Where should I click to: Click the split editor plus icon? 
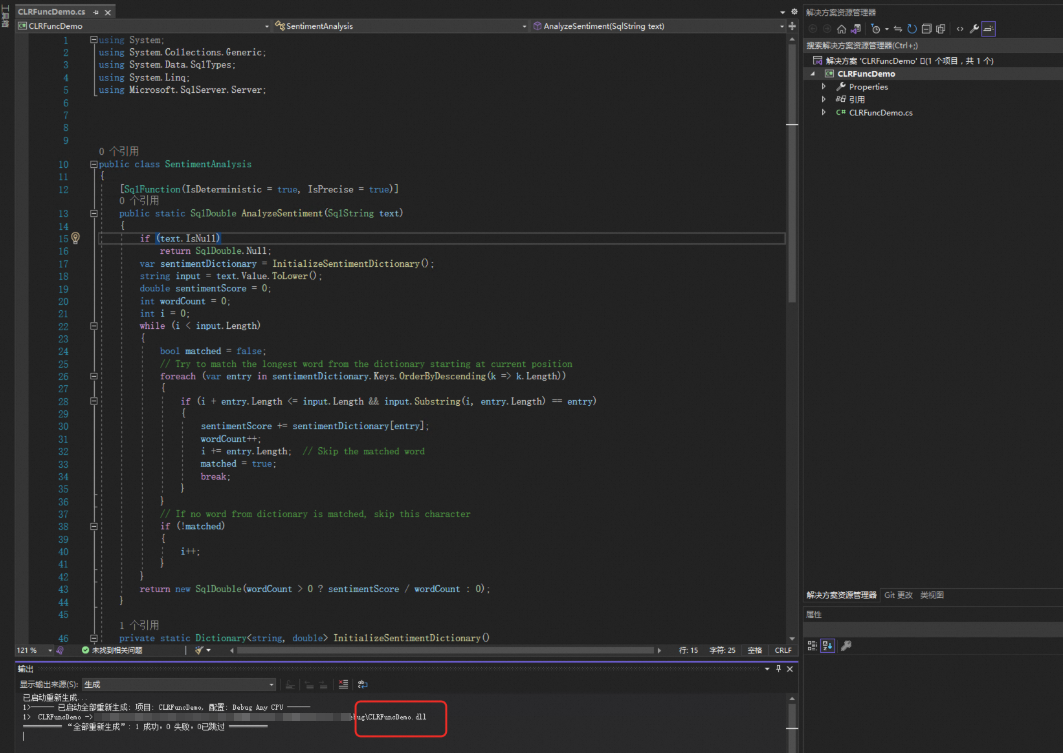click(792, 26)
